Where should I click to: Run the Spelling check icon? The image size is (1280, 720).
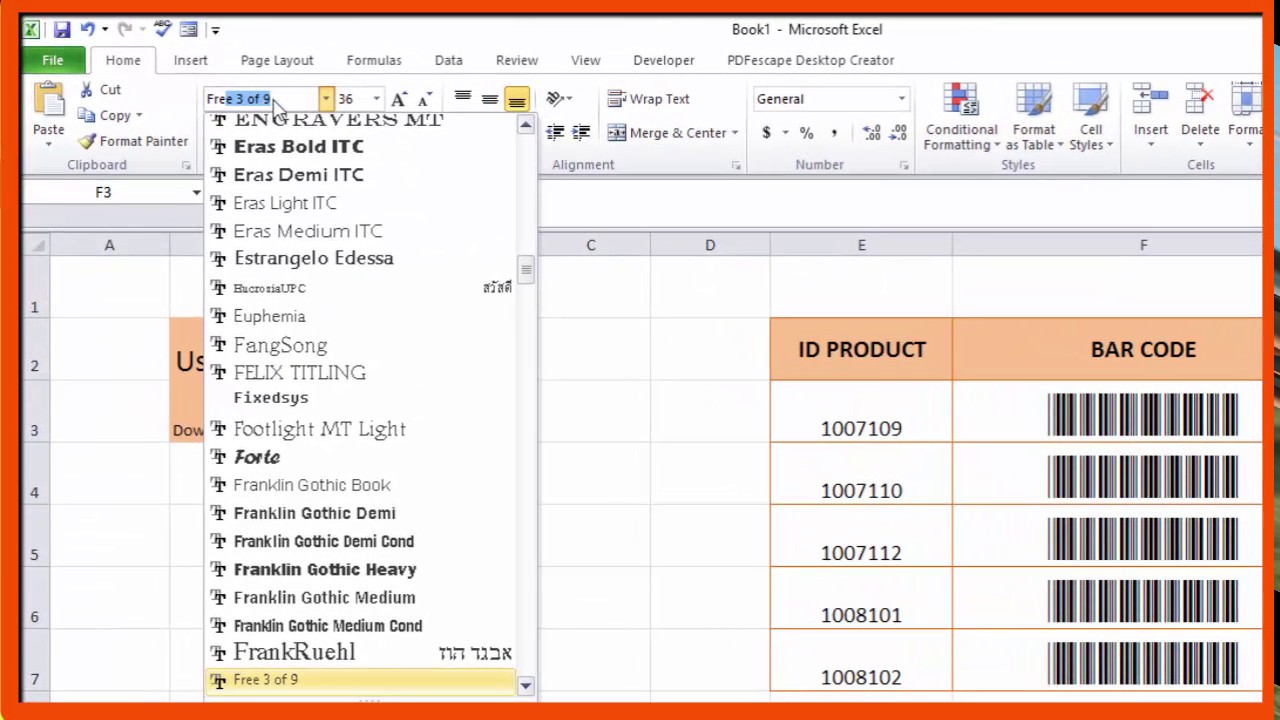point(163,30)
